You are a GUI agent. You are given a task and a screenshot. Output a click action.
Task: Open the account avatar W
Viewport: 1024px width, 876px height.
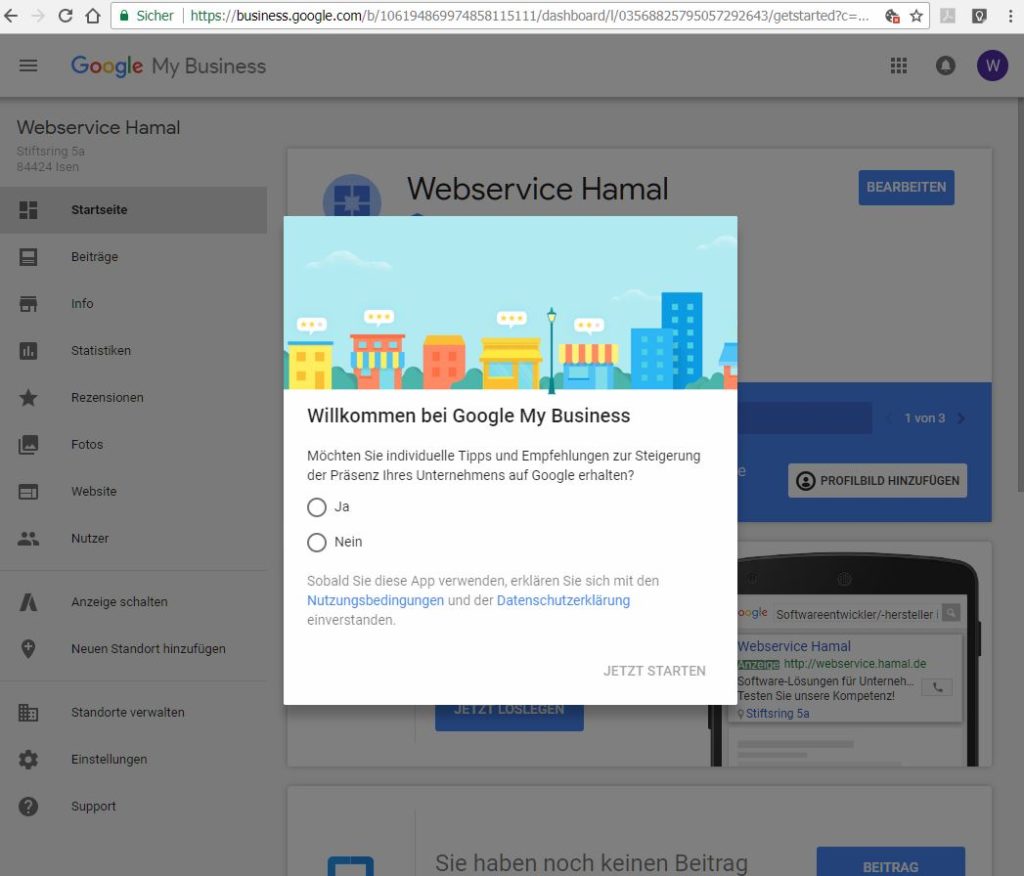coord(993,65)
